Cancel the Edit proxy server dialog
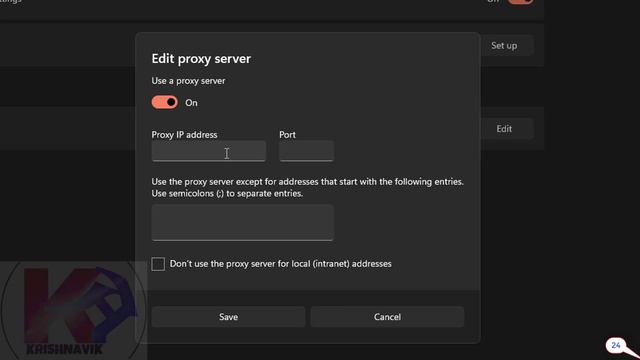Viewport: 640px width, 360px height. click(x=387, y=317)
